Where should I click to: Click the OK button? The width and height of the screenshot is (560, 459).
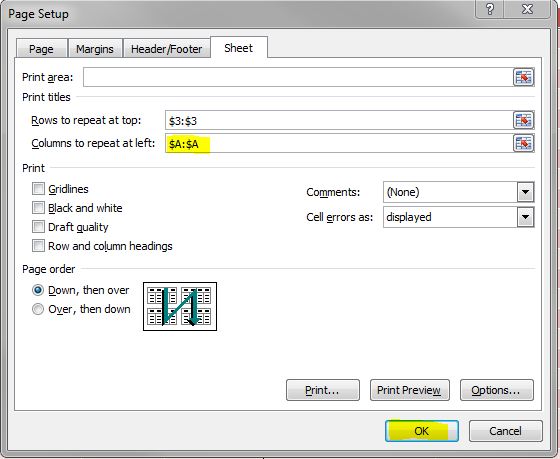(422, 431)
